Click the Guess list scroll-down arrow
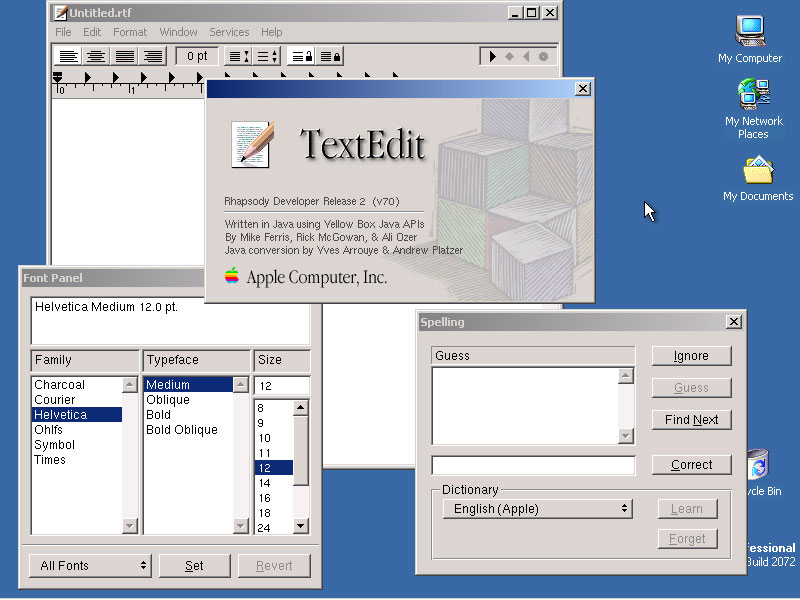Image resolution: width=800 pixels, height=600 pixels. click(626, 436)
